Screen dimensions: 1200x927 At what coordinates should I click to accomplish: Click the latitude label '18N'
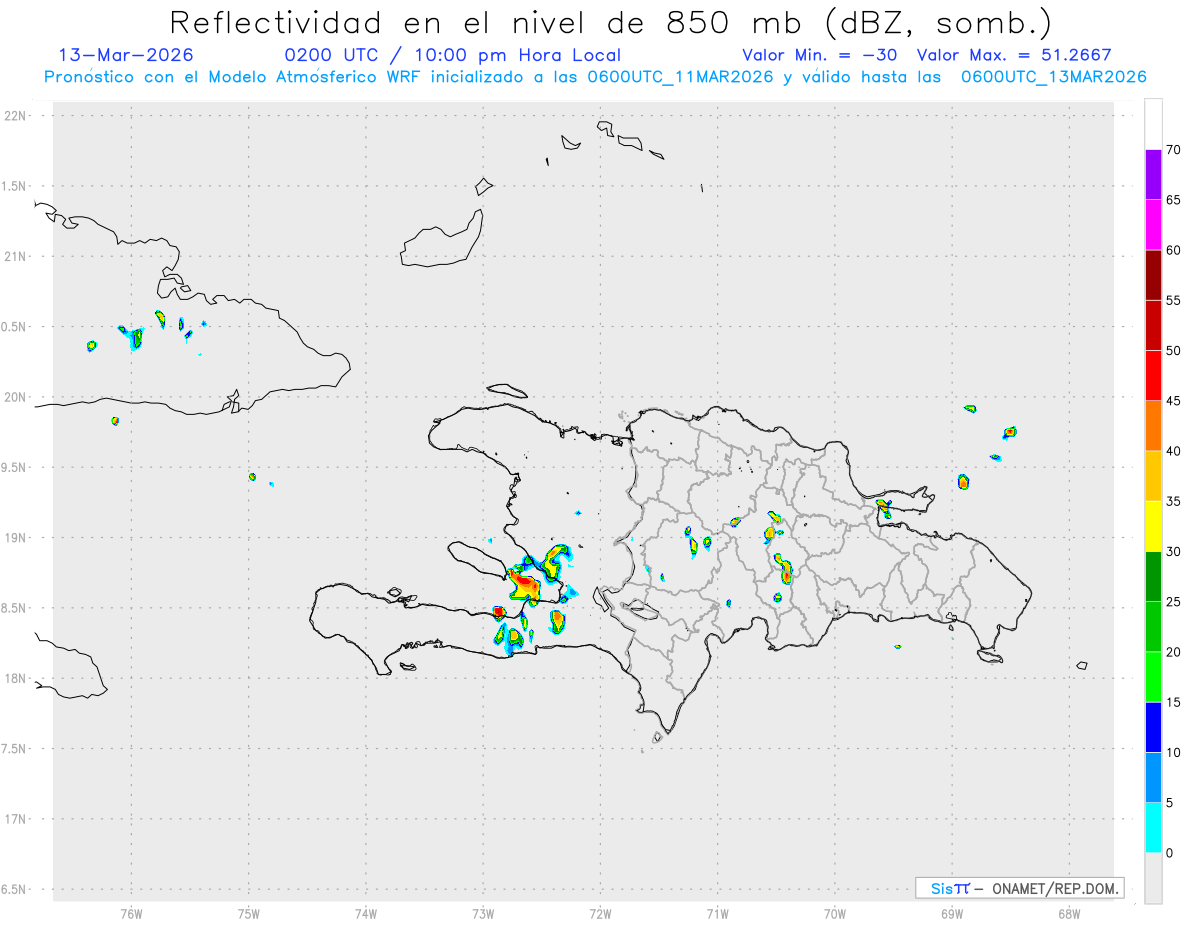tap(17, 678)
